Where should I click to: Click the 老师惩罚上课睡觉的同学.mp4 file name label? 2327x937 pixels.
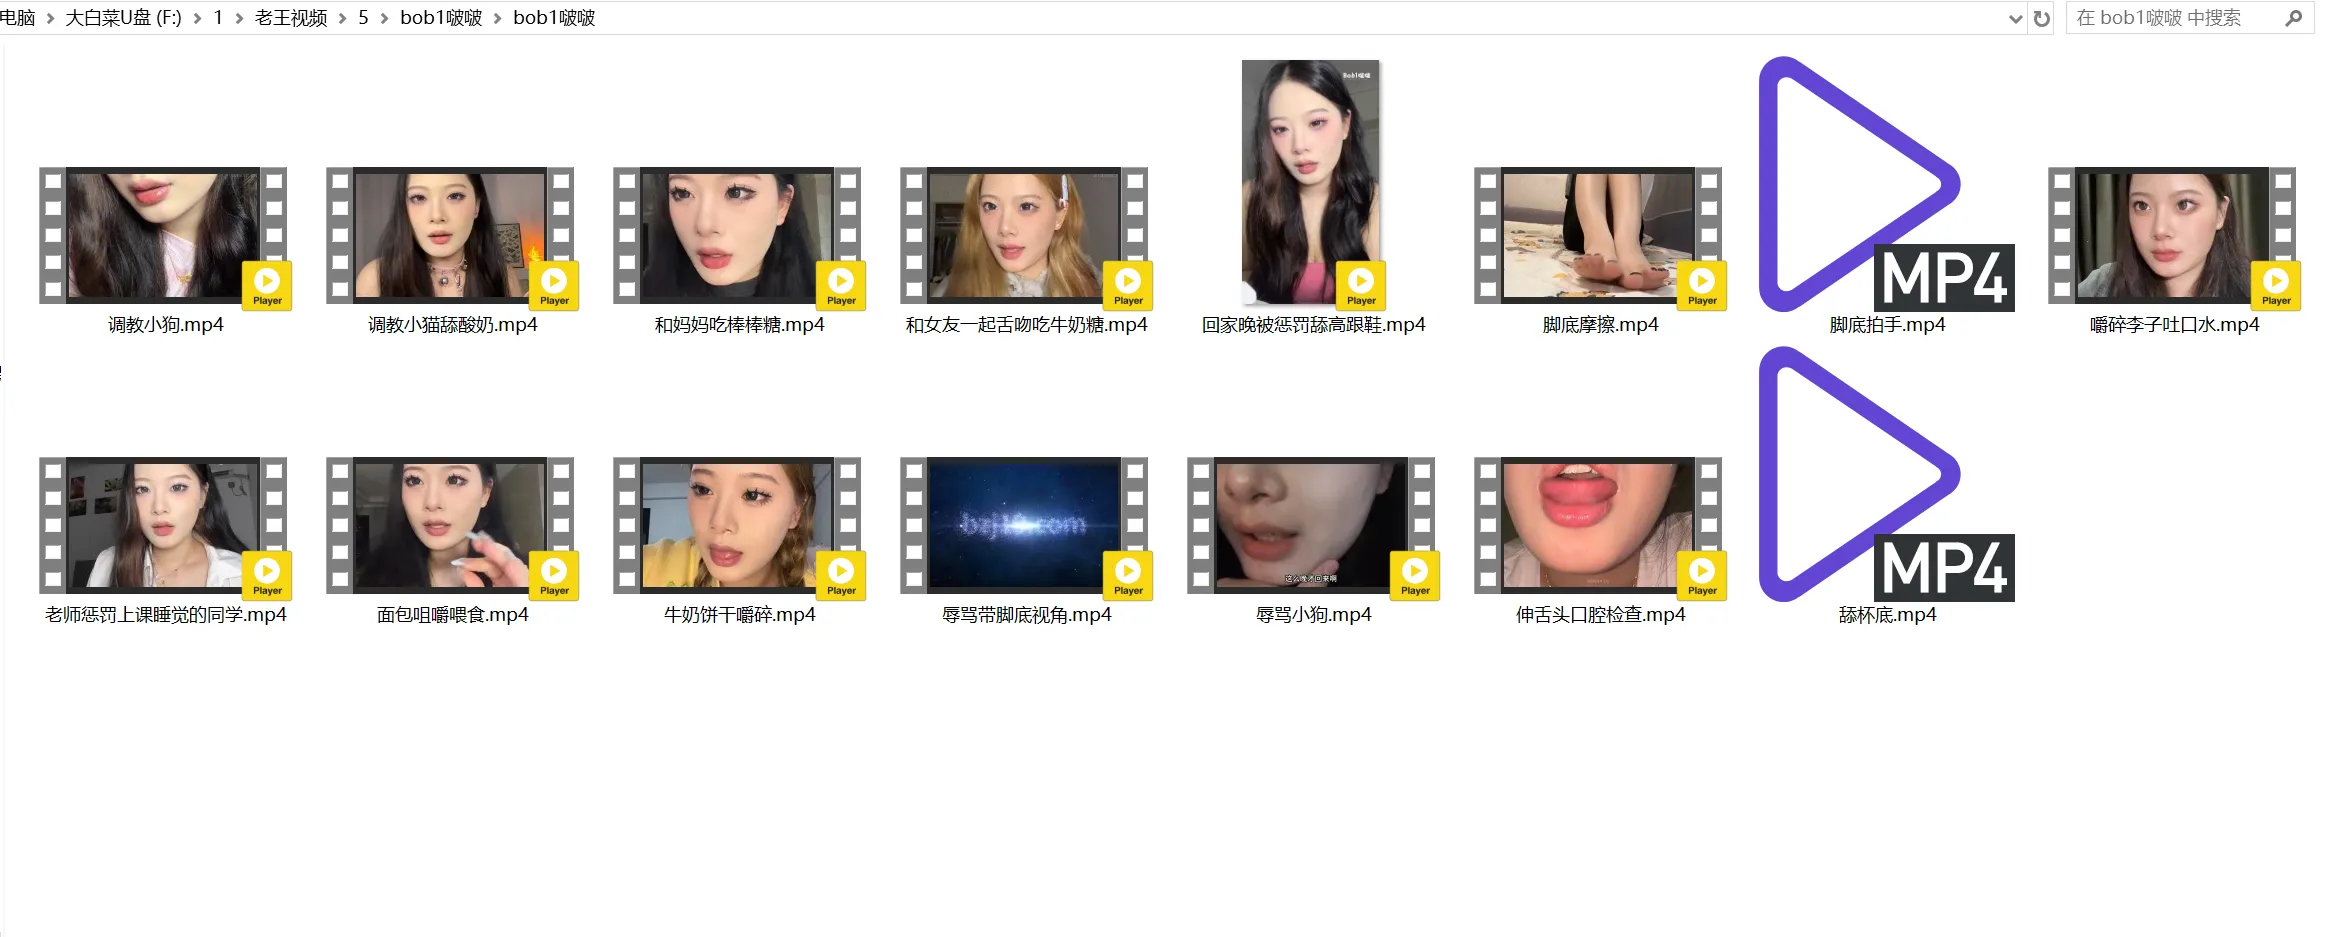(166, 615)
